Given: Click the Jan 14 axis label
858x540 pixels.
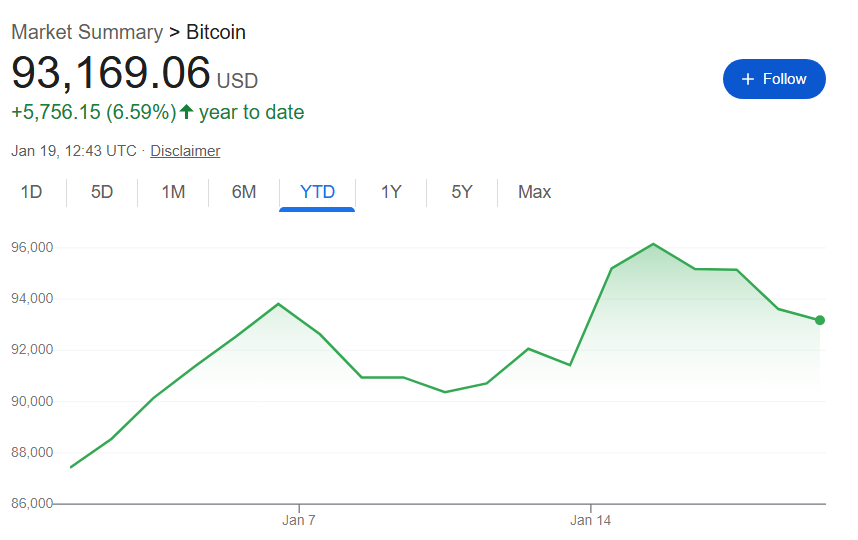Looking at the screenshot, I should 590,520.
